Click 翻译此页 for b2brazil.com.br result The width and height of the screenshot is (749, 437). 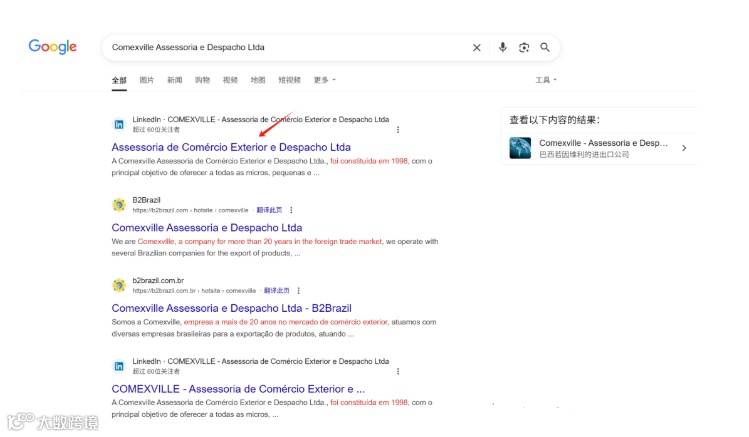pyautogui.click(x=277, y=290)
